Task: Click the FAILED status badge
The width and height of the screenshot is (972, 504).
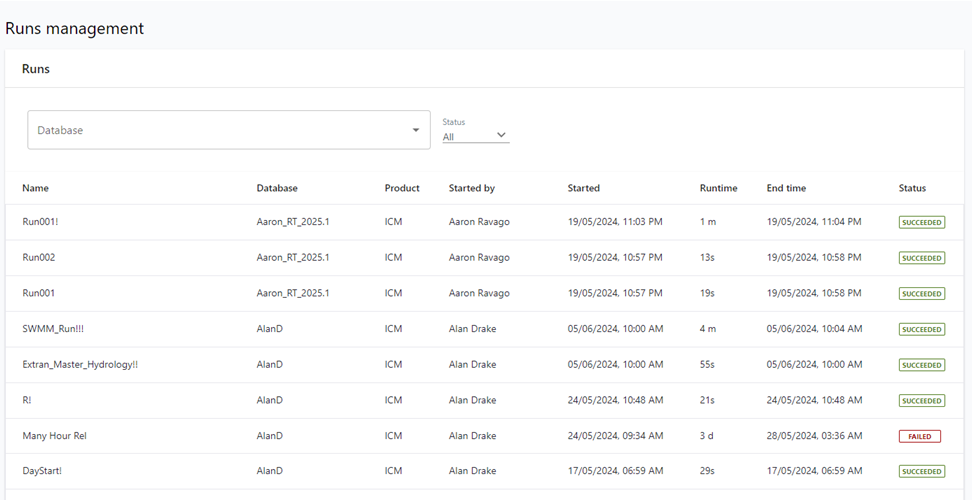Action: click(x=920, y=436)
